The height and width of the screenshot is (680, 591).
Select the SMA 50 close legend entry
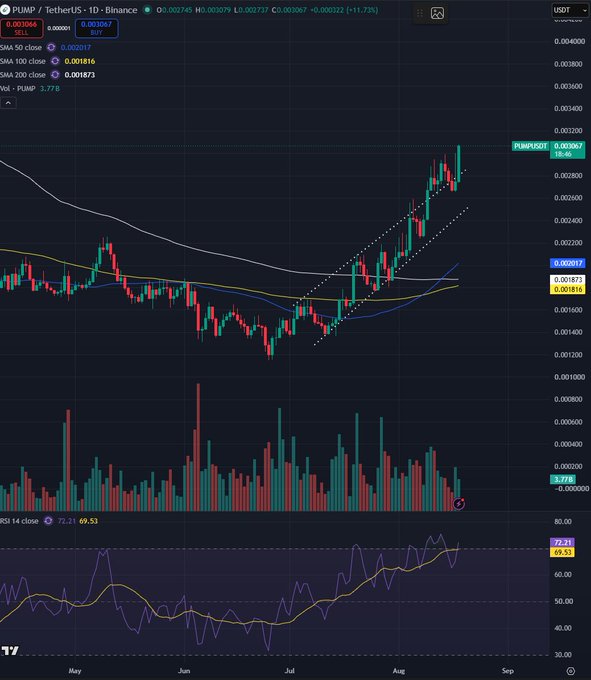21,47
